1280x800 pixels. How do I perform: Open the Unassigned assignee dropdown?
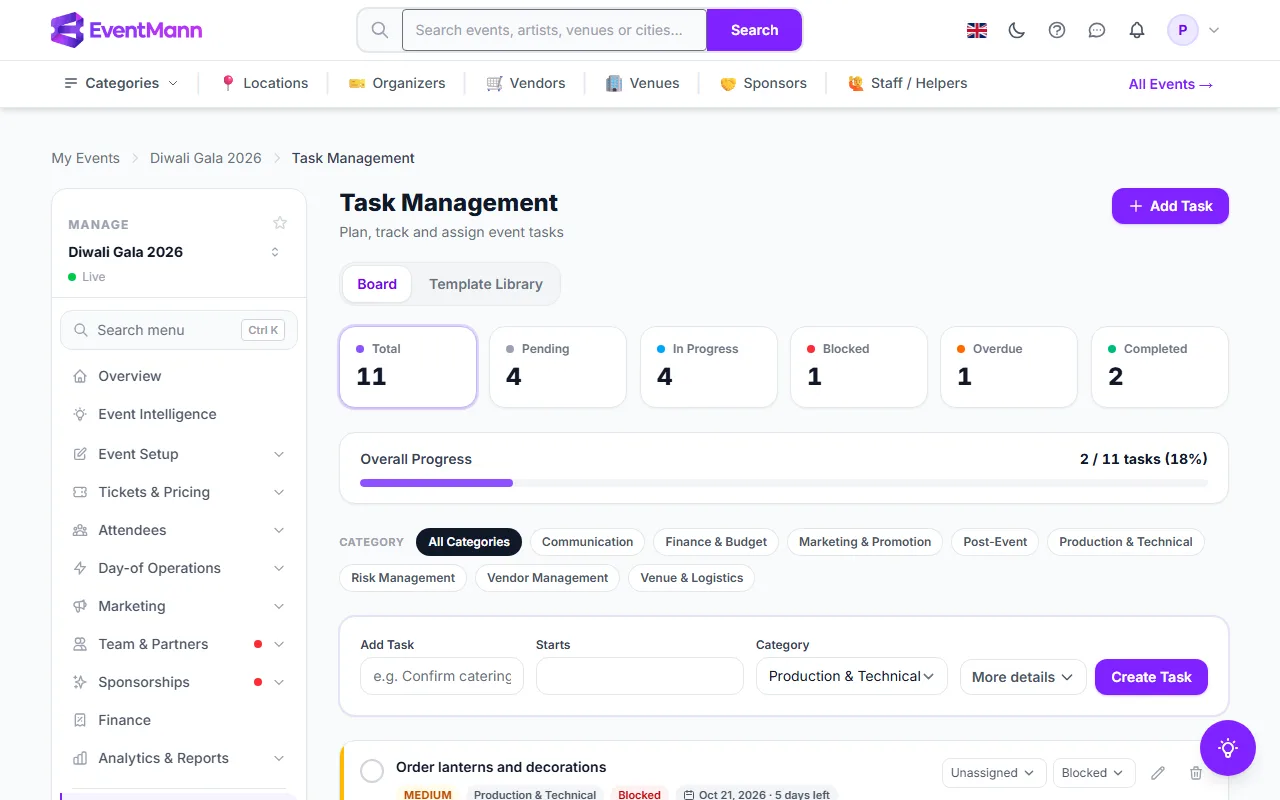click(x=994, y=773)
